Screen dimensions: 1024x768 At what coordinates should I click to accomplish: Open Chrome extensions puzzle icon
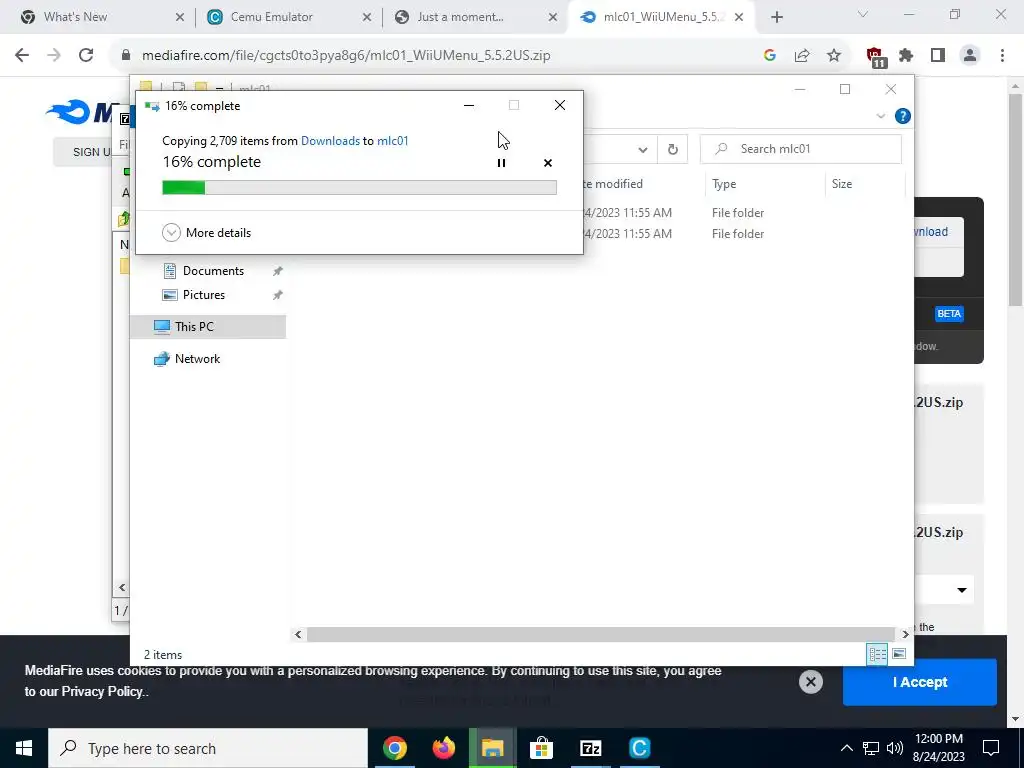(906, 56)
